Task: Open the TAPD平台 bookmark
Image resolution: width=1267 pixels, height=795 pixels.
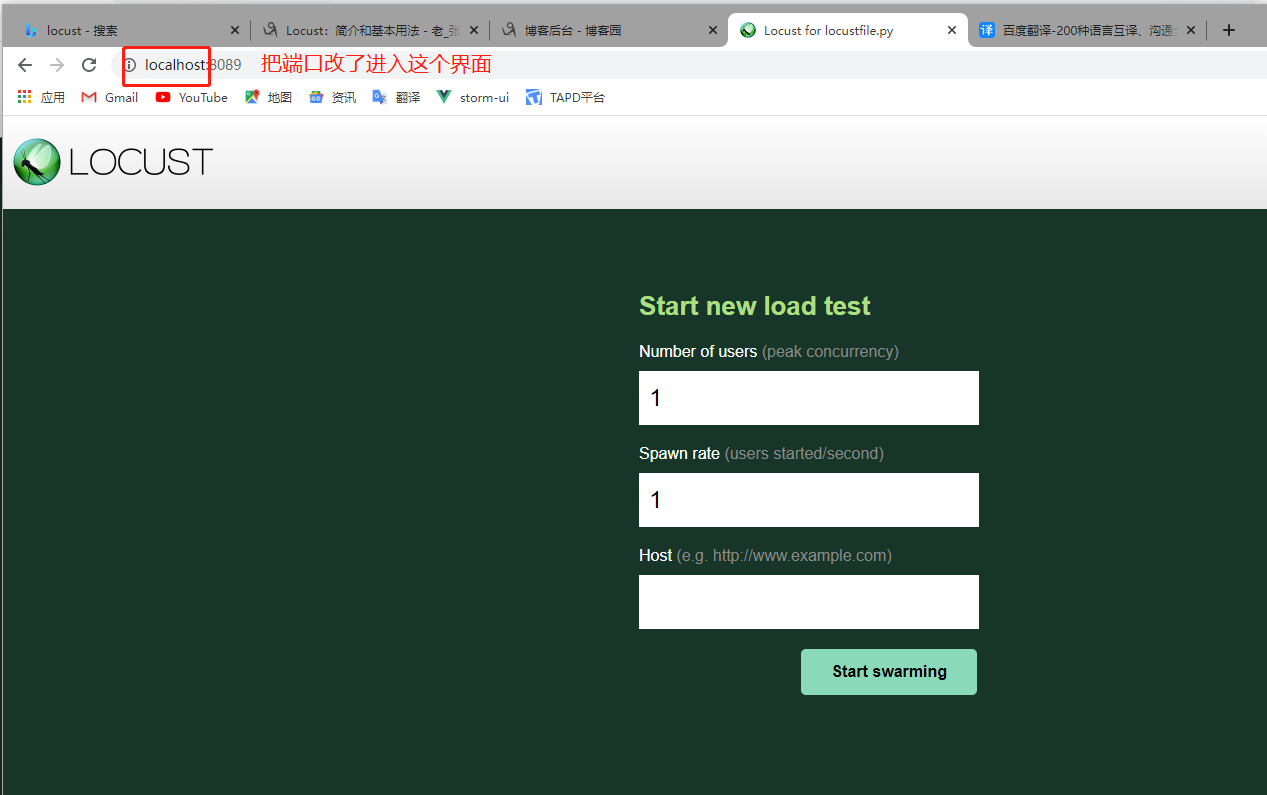Action: pos(565,97)
